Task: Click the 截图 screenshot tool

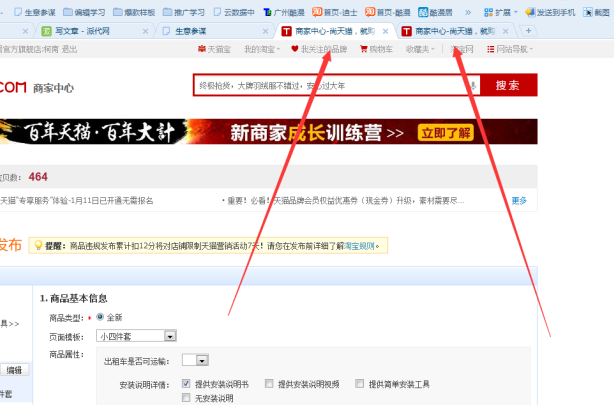Action: pyautogui.click(x=596, y=13)
